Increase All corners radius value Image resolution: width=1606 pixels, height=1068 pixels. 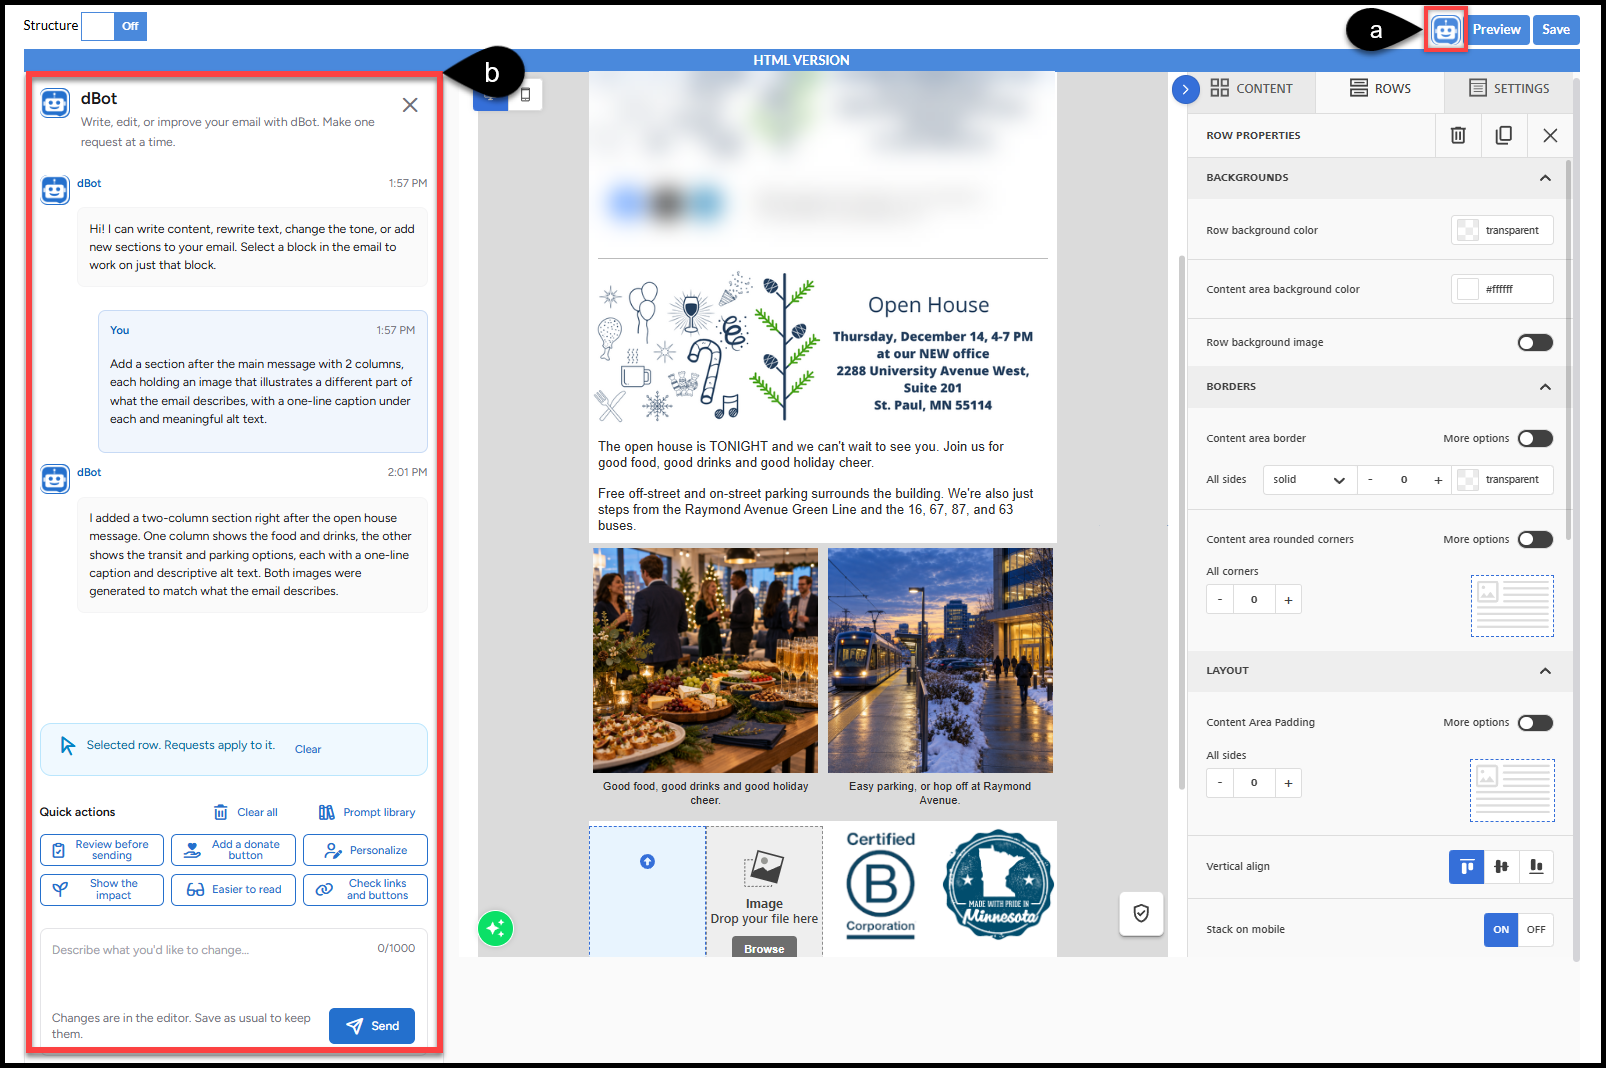coord(1288,600)
